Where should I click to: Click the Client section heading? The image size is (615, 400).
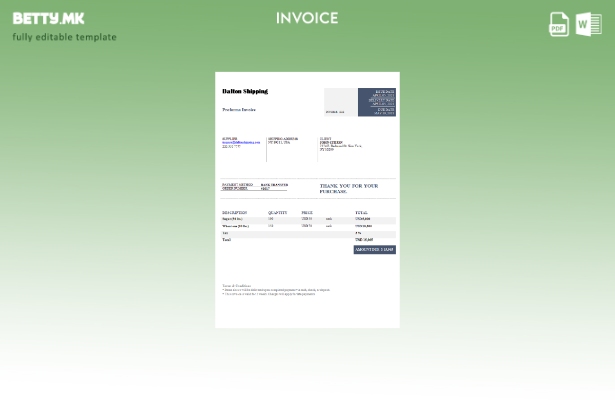pos(325,139)
